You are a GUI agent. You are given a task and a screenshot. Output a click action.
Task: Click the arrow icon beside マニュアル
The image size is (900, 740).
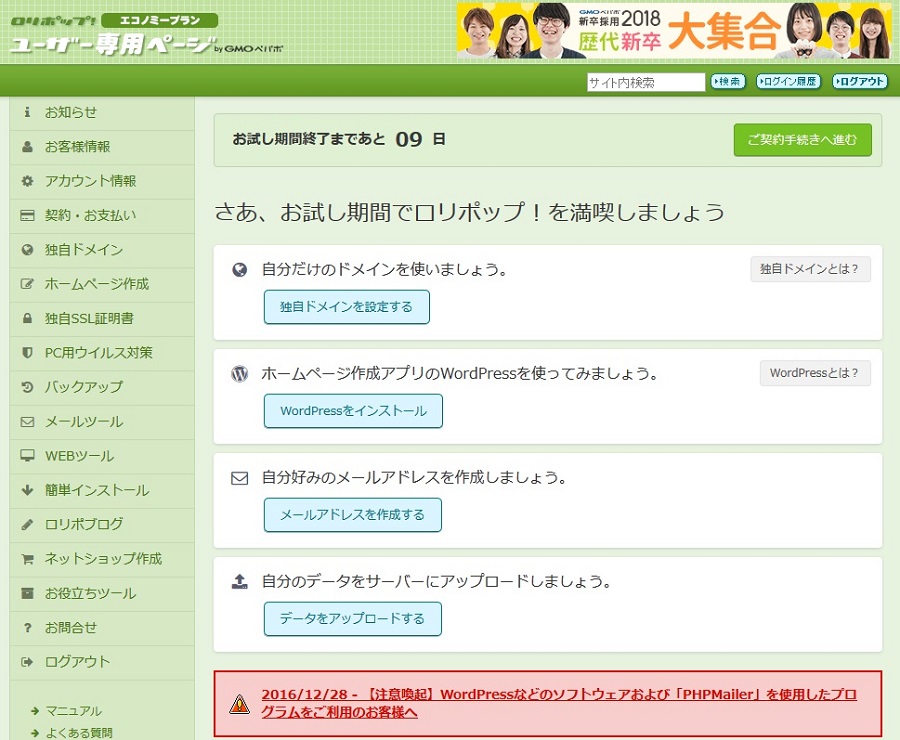35,711
